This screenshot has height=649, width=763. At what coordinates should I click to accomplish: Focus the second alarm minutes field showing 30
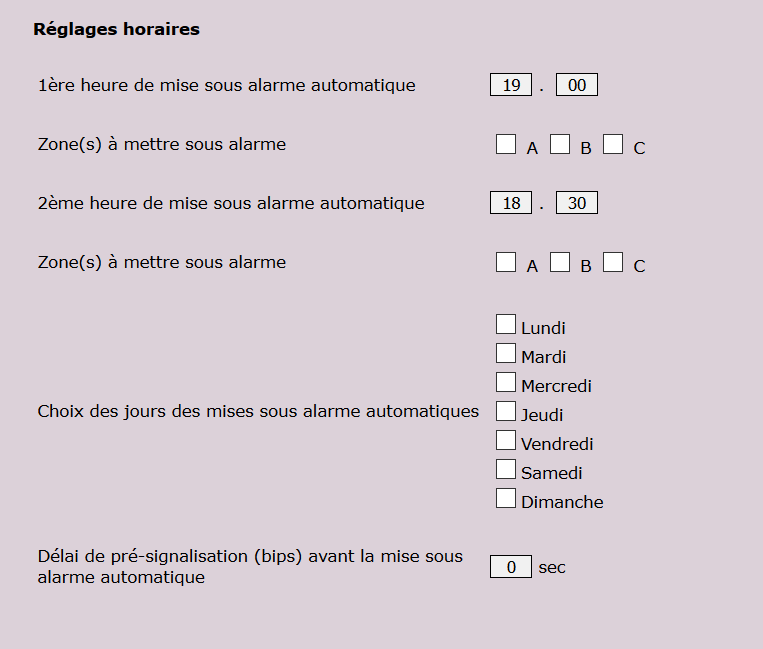click(577, 203)
